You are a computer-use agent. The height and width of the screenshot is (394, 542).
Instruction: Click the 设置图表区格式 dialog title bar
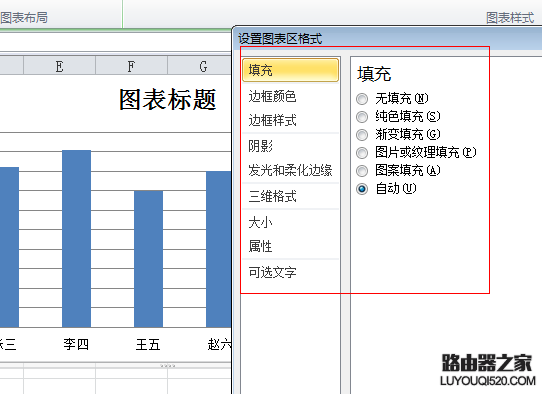coord(387,38)
